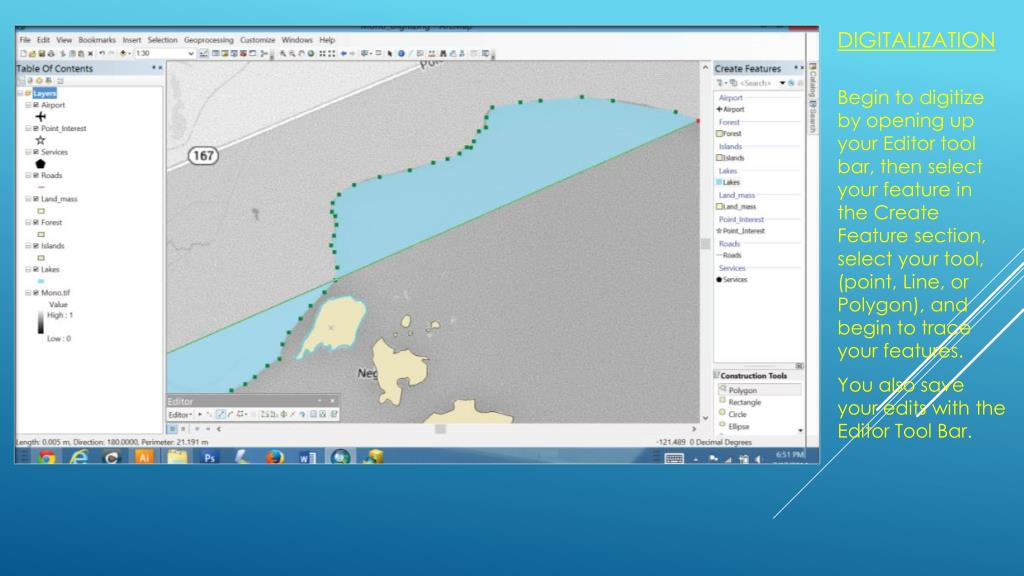Toggle the Services layer checkbox

tap(36, 152)
